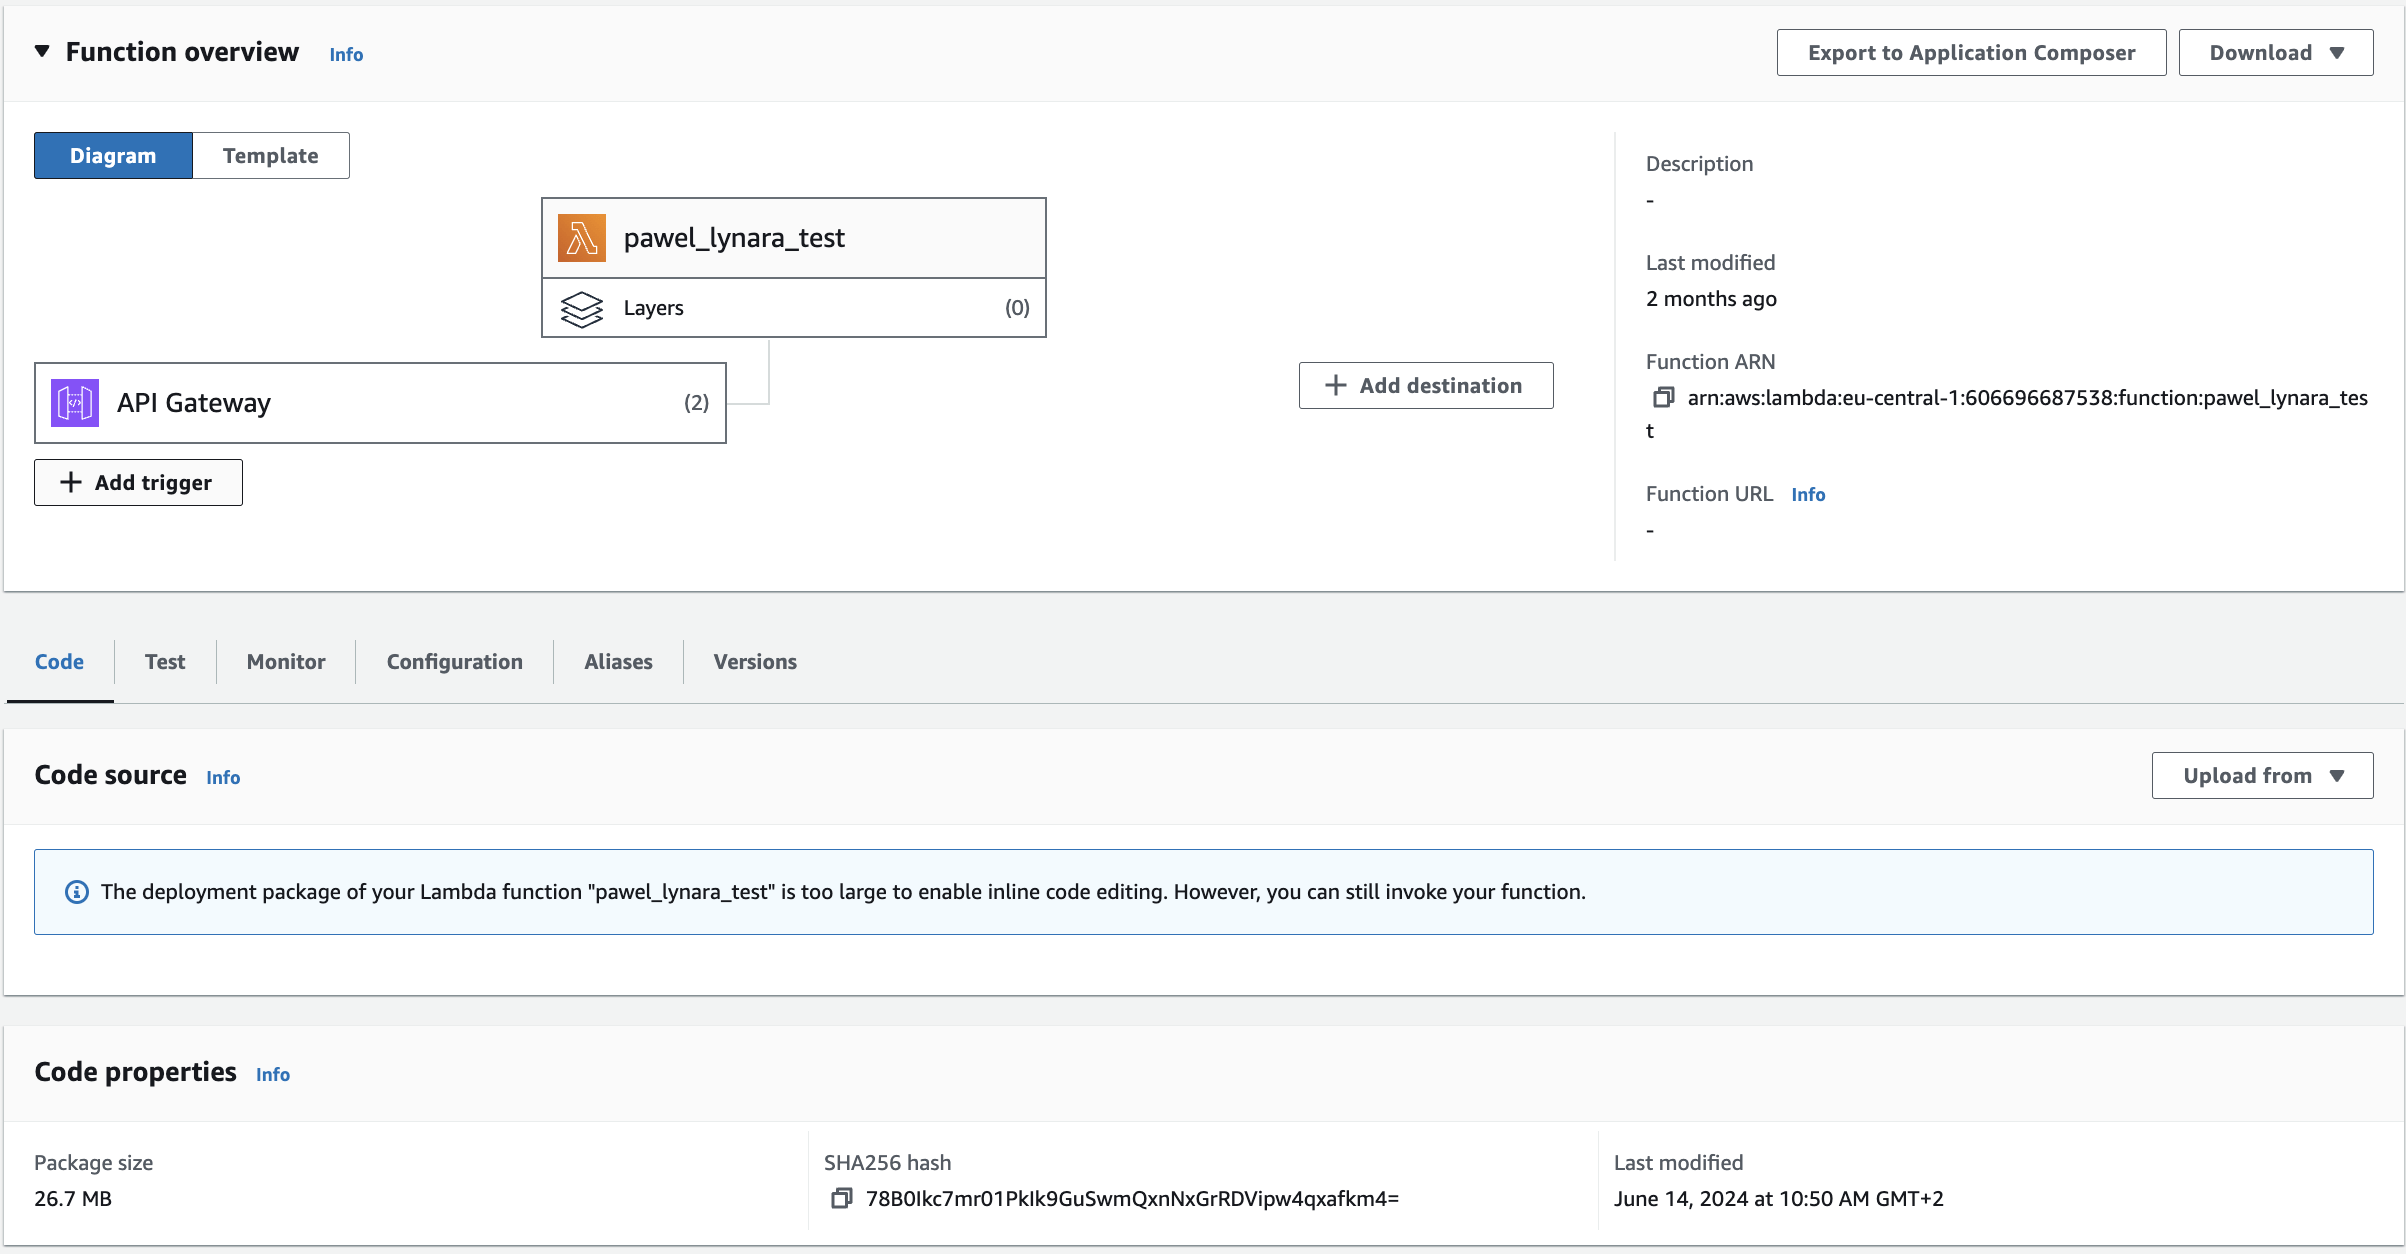Screen dimensions: 2406x1254
Task: Click Export to Application Composer button
Action: [1970, 53]
